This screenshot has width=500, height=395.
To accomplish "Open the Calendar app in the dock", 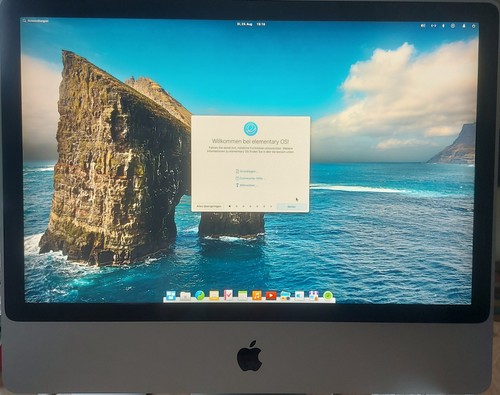I will pyautogui.click(x=243, y=295).
